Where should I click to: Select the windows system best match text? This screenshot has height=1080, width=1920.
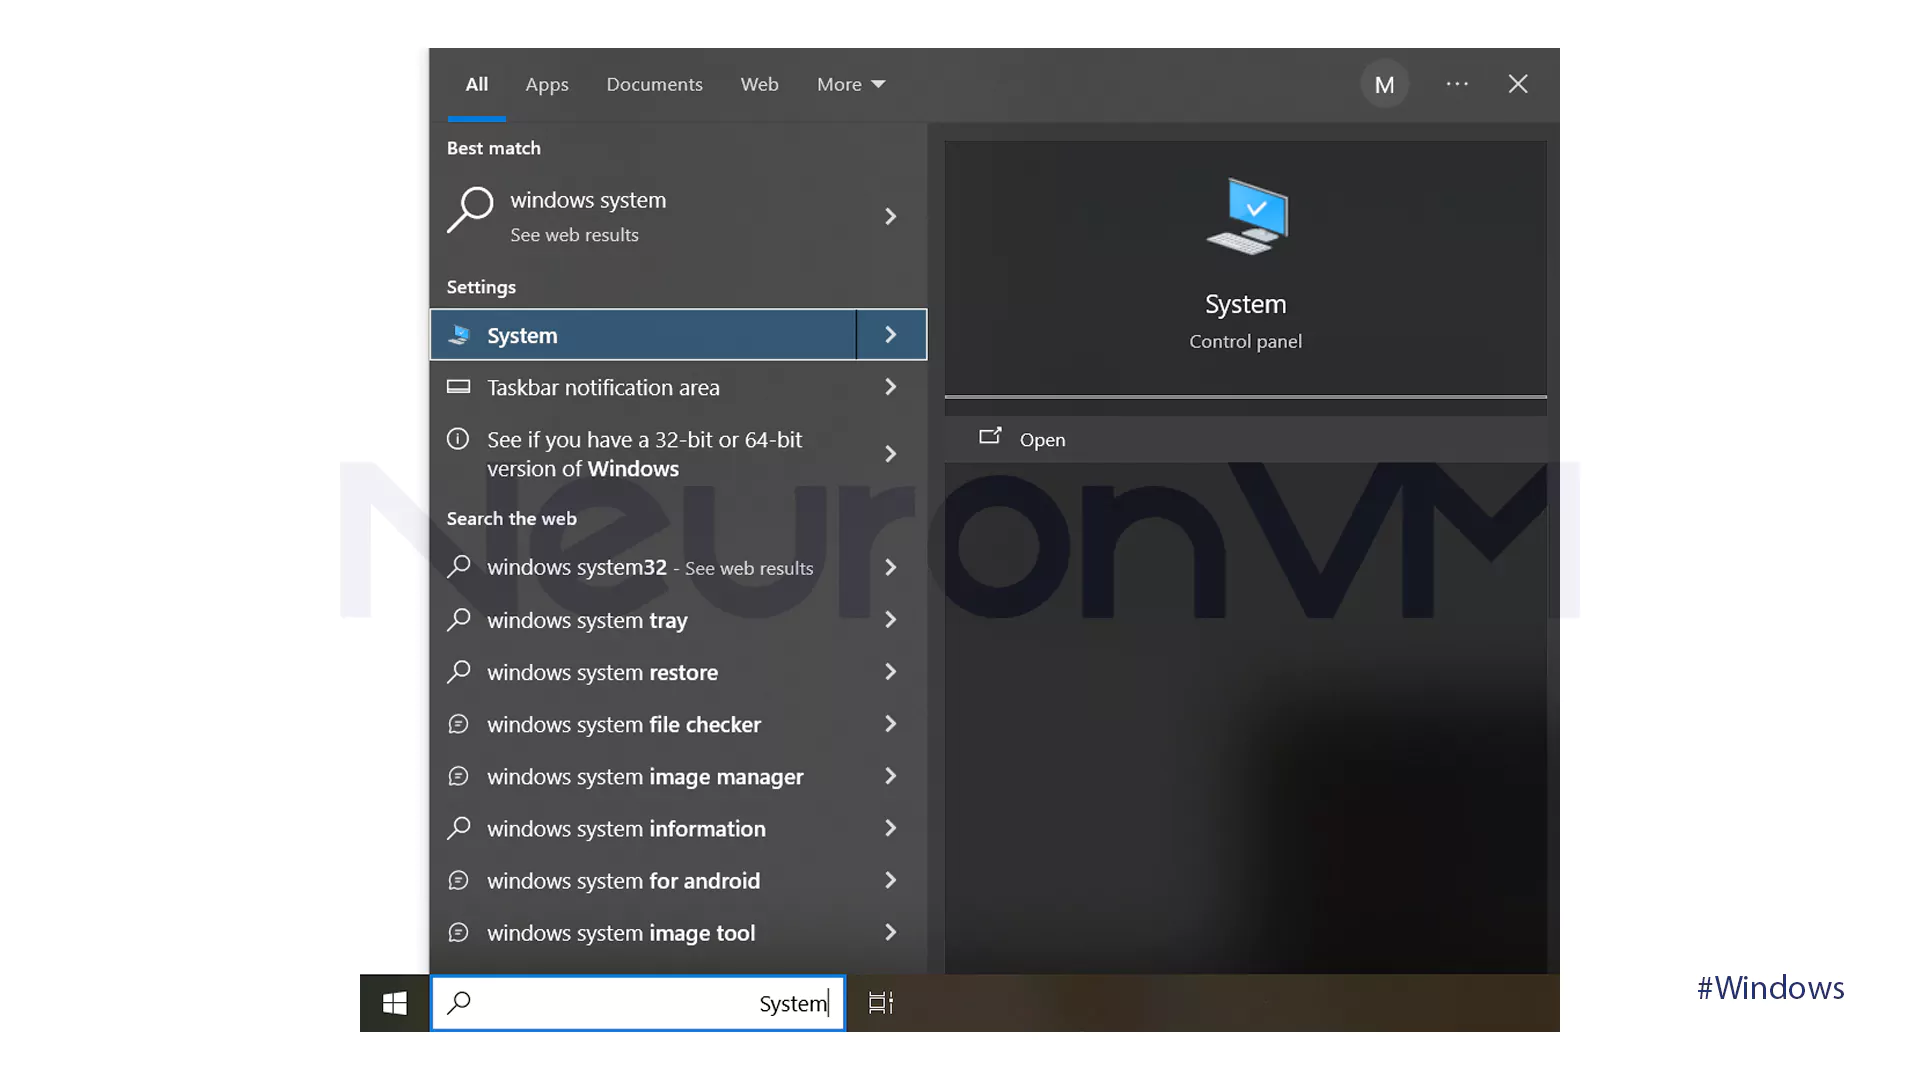pos(588,200)
